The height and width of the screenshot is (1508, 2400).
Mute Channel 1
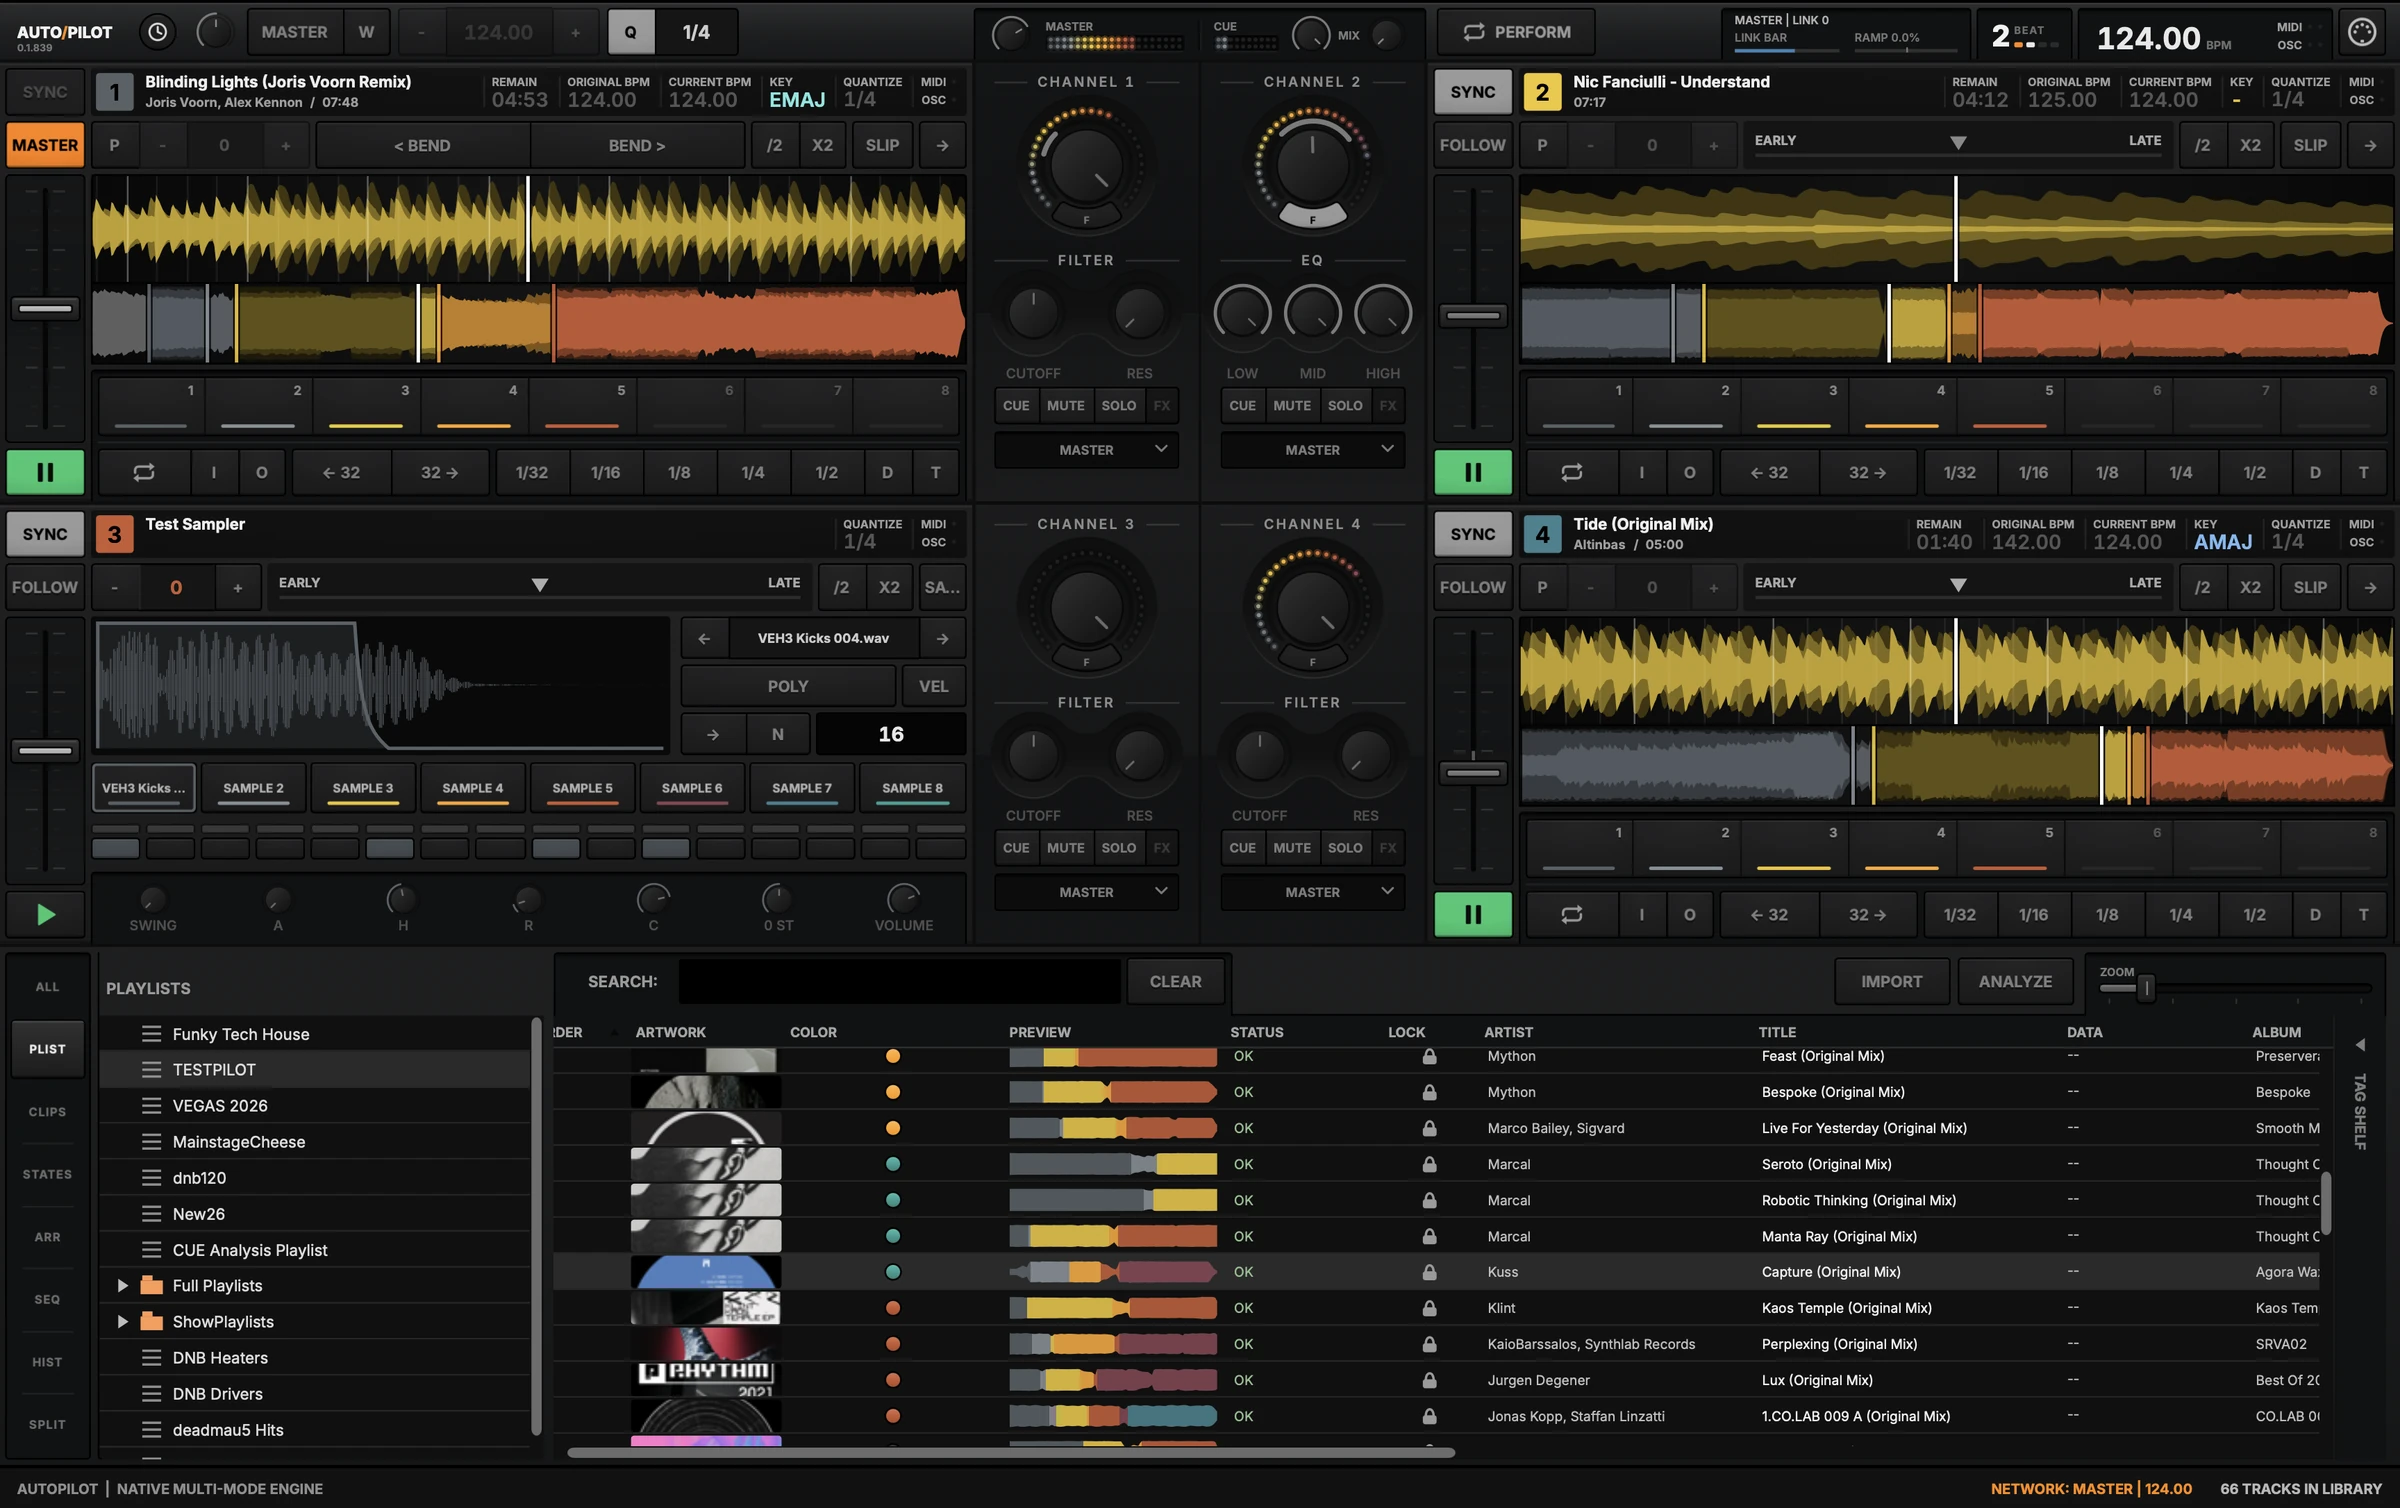1065,405
